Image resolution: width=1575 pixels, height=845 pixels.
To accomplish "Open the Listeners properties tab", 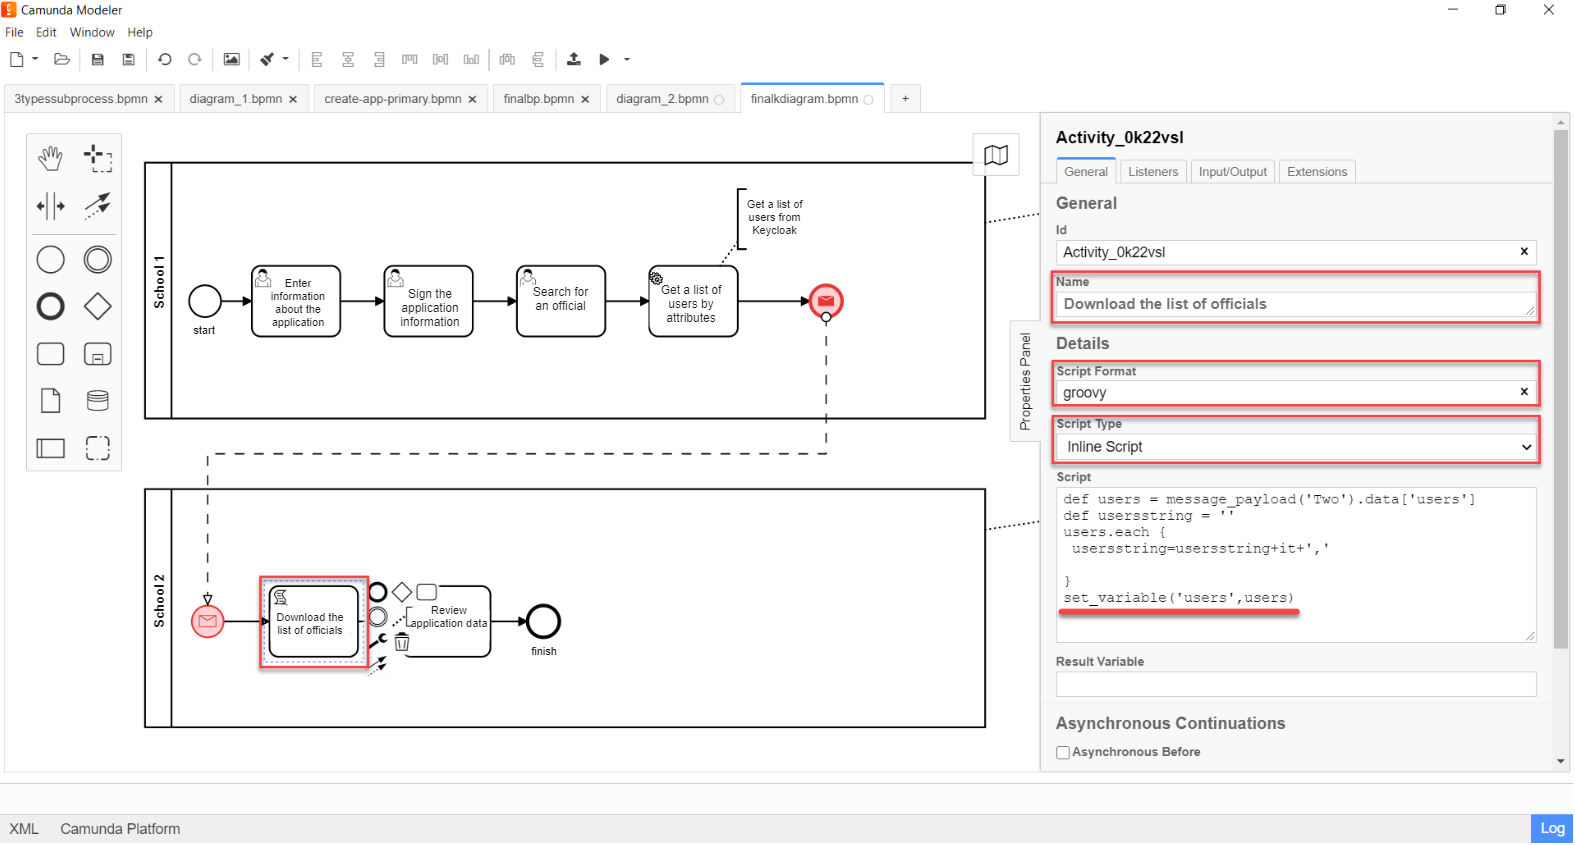I will 1153,172.
